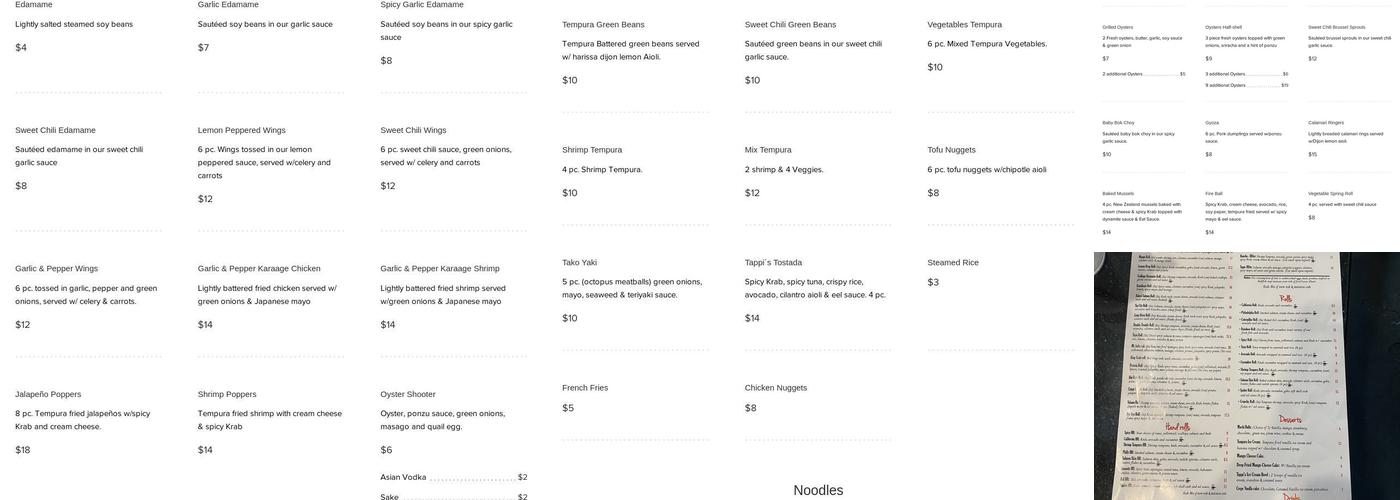The image size is (1400, 500).
Task: Select the Garlic Edamame menu item
Action: pyautogui.click(x=227, y=5)
